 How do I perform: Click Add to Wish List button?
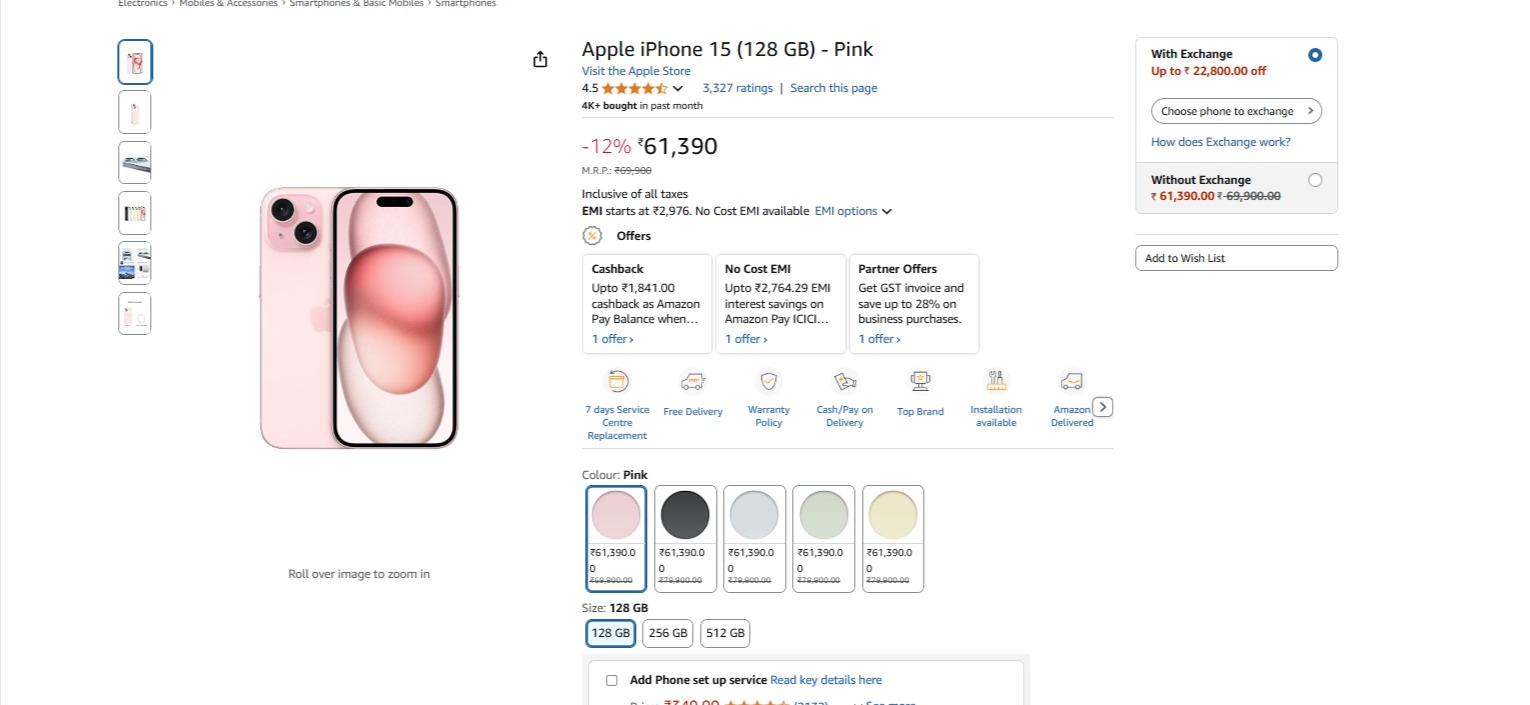(1236, 258)
